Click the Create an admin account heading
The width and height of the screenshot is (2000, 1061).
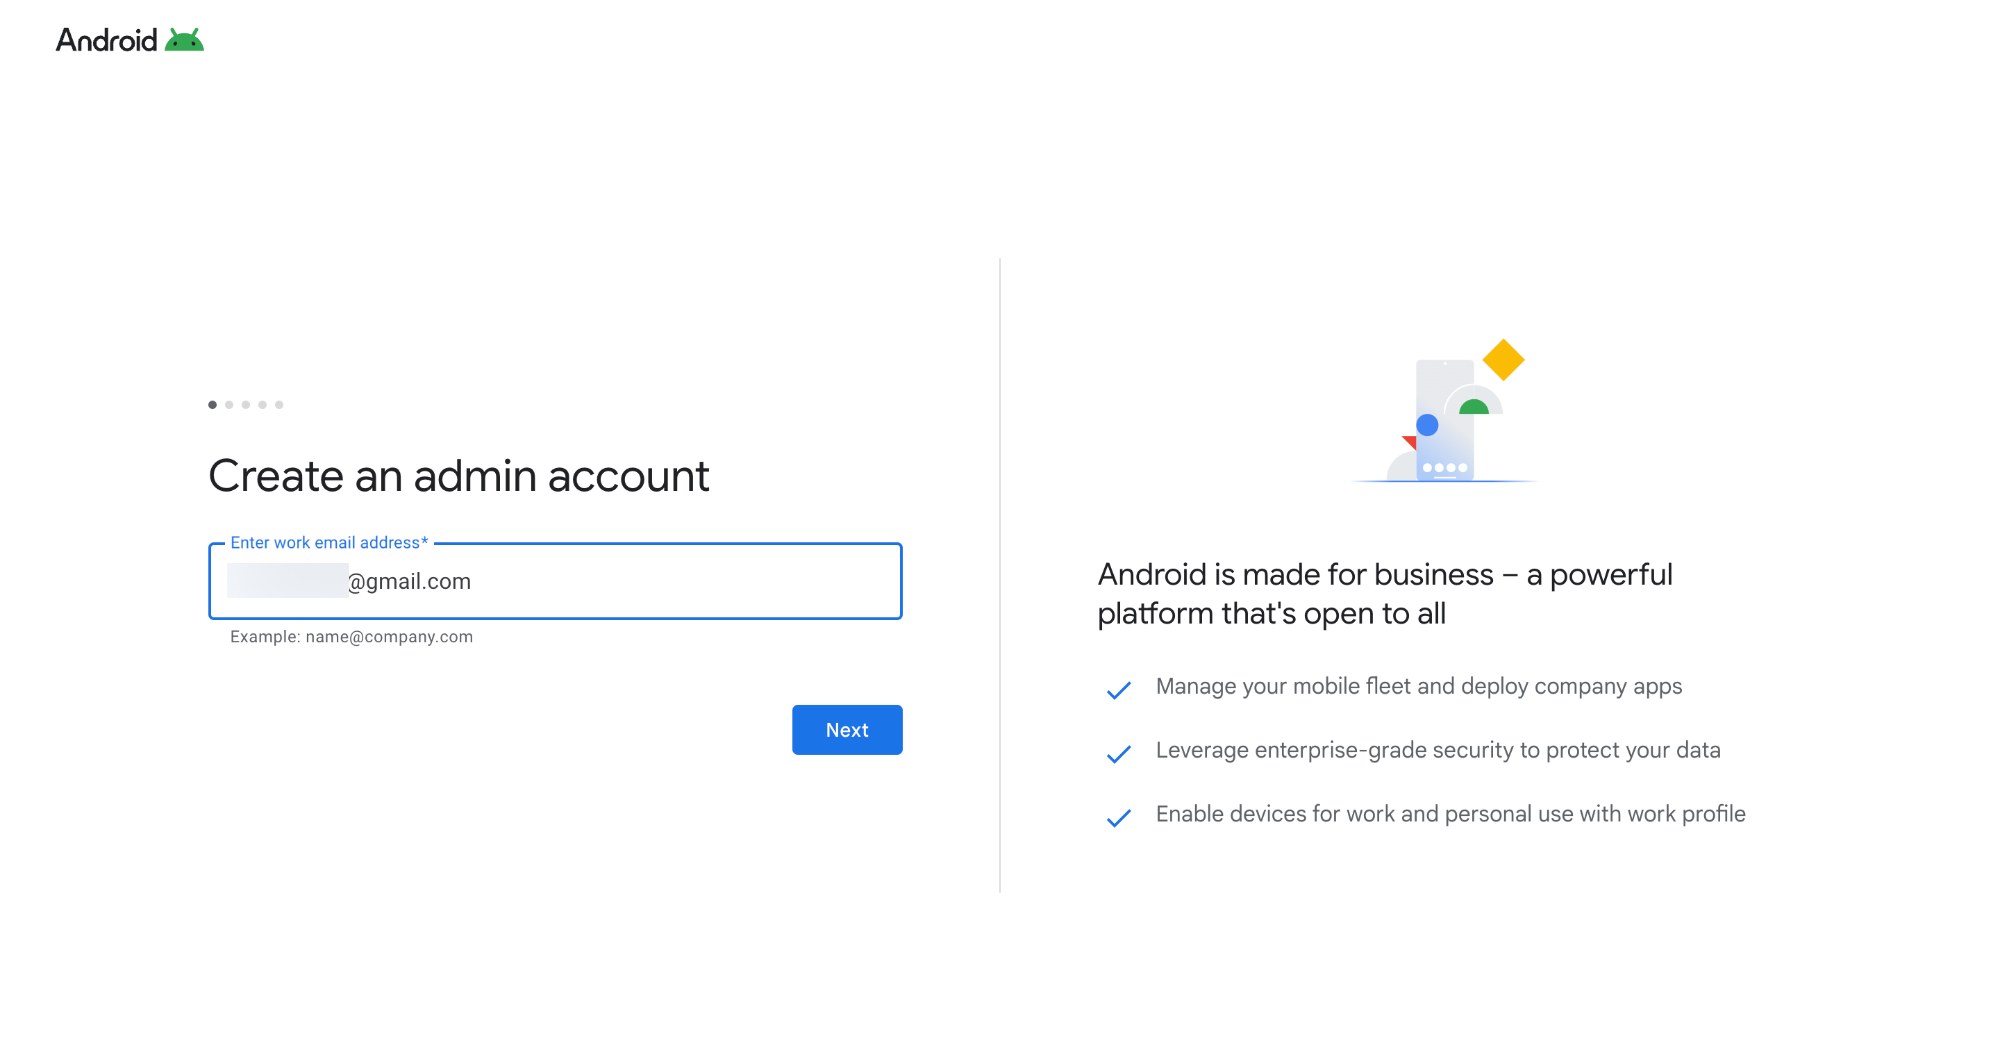coord(459,476)
